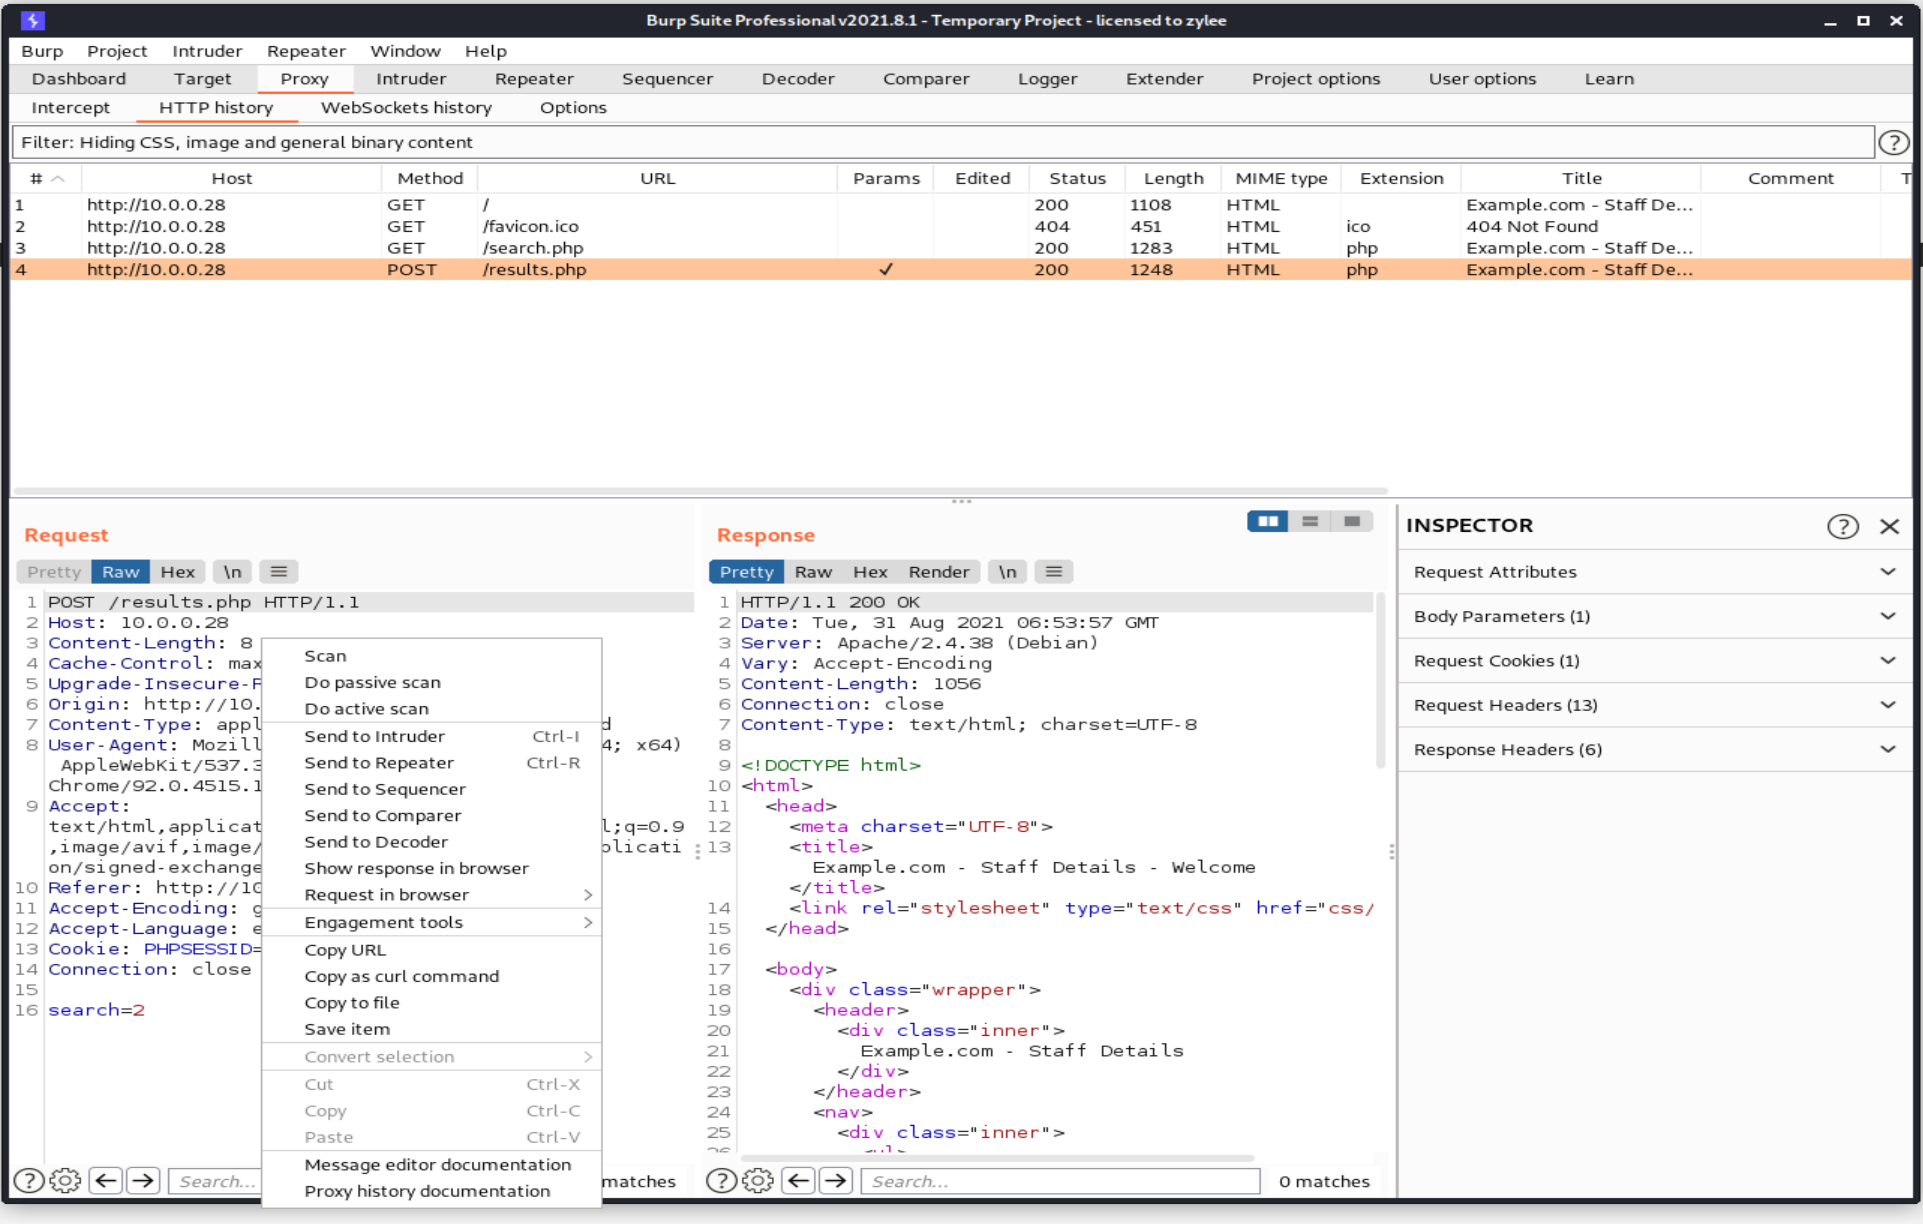The width and height of the screenshot is (1923, 1224).
Task: Switch to combined tab view layout icon
Action: pyautogui.click(x=1352, y=521)
